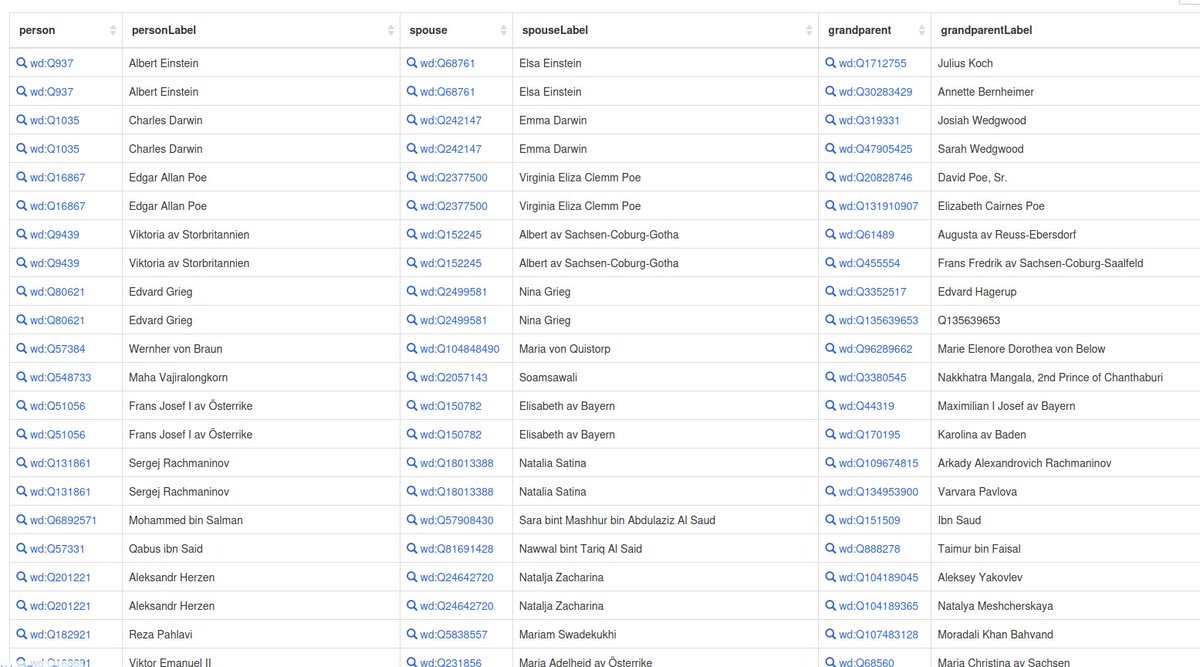Click the magnifier icon beside wd:Q6892571
Viewport: 1200px width, 667px height.
tap(21, 520)
